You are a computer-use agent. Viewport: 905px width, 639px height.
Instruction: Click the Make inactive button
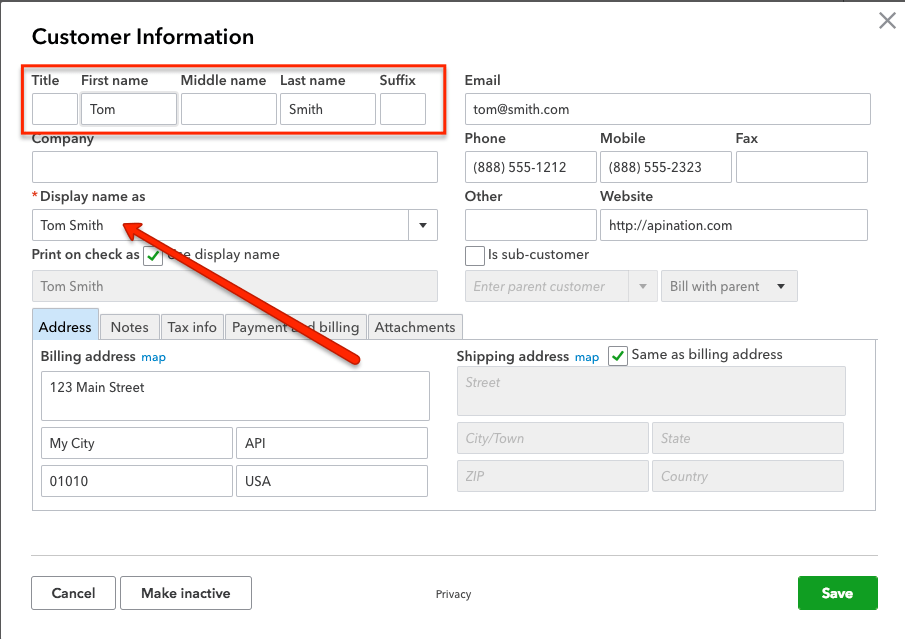pos(185,592)
